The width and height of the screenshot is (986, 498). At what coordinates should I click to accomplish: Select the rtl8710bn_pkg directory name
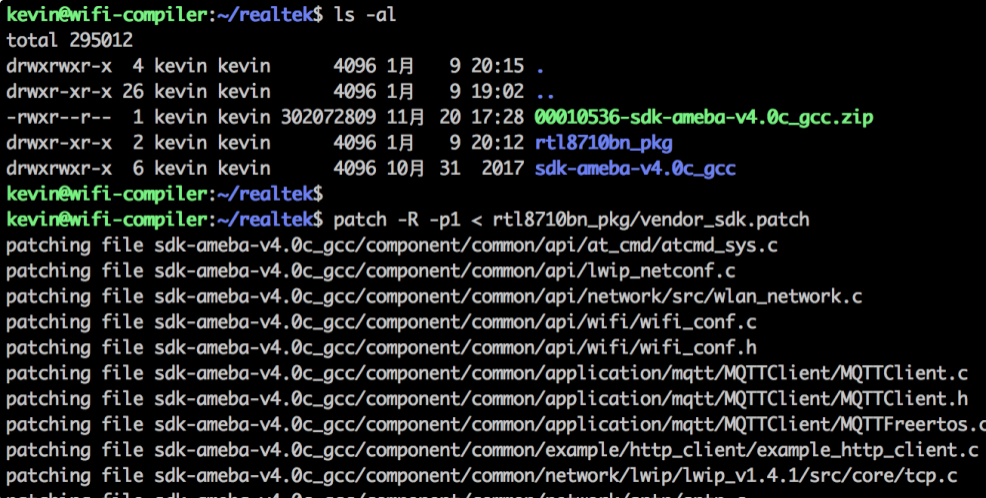[604, 143]
